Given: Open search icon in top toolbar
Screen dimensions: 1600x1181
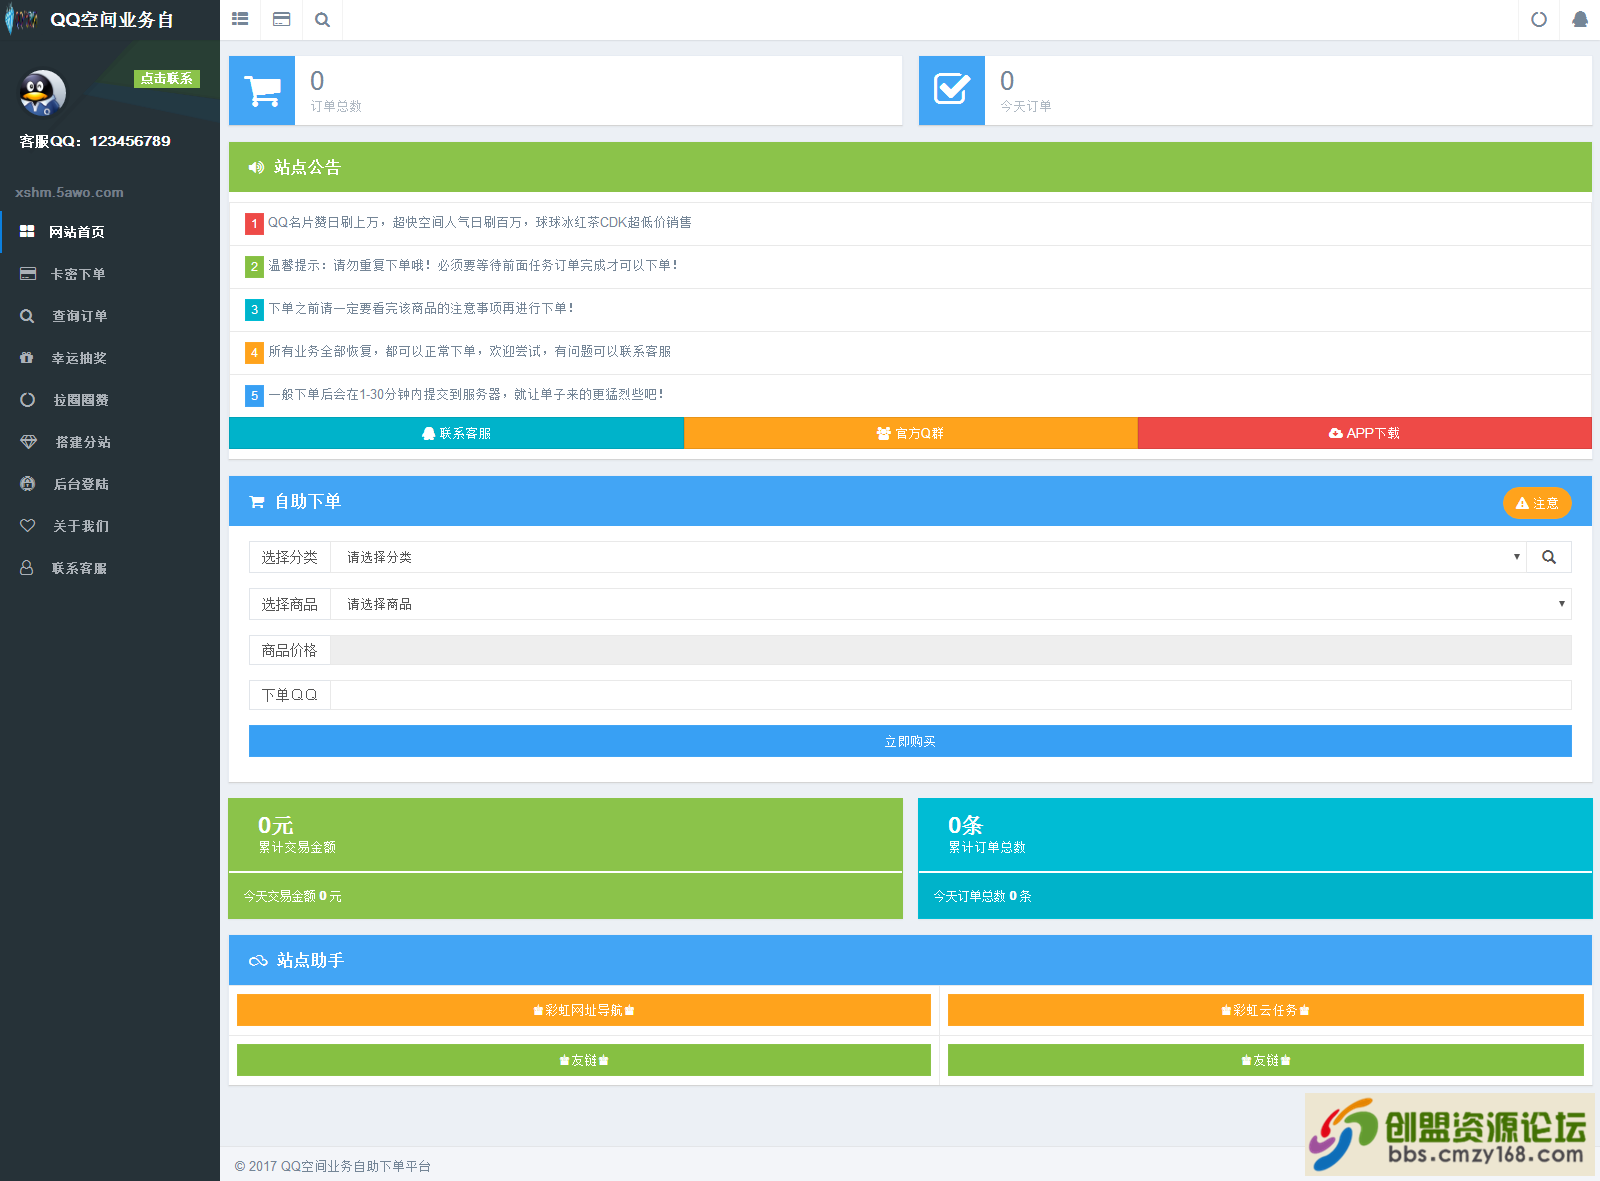Looking at the screenshot, I should click(x=322, y=19).
